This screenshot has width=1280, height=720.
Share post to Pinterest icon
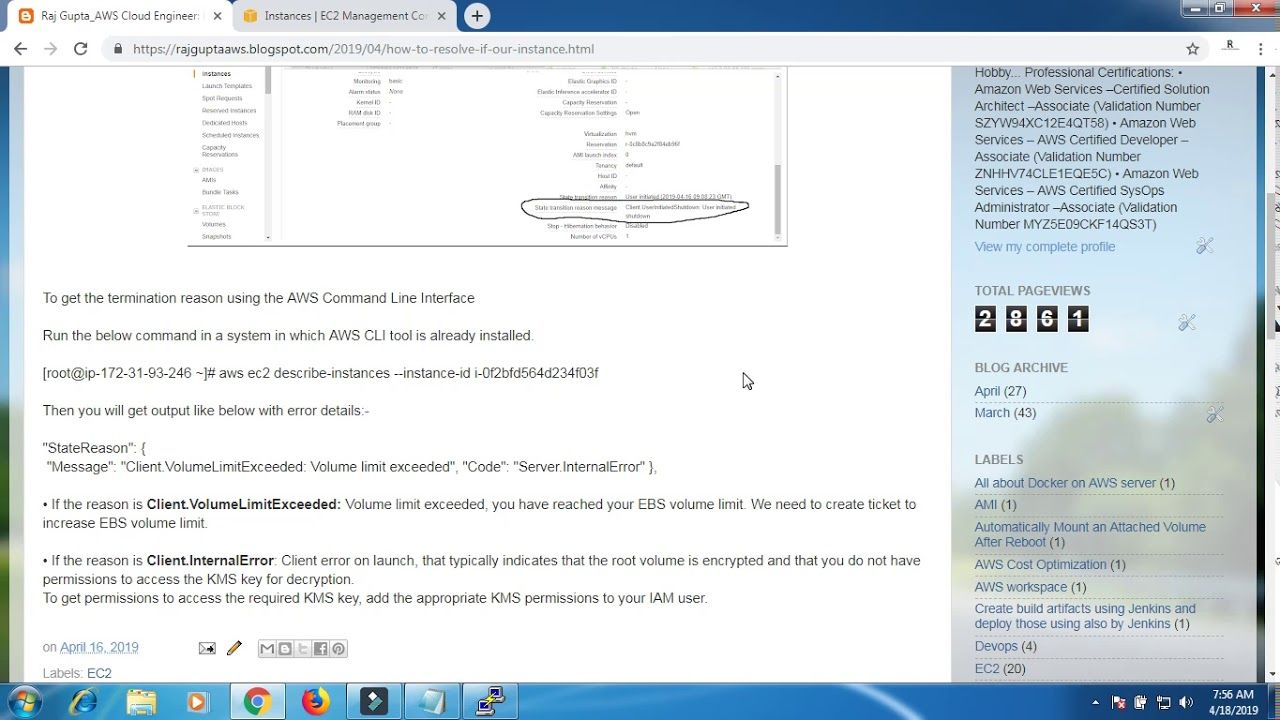click(x=339, y=648)
